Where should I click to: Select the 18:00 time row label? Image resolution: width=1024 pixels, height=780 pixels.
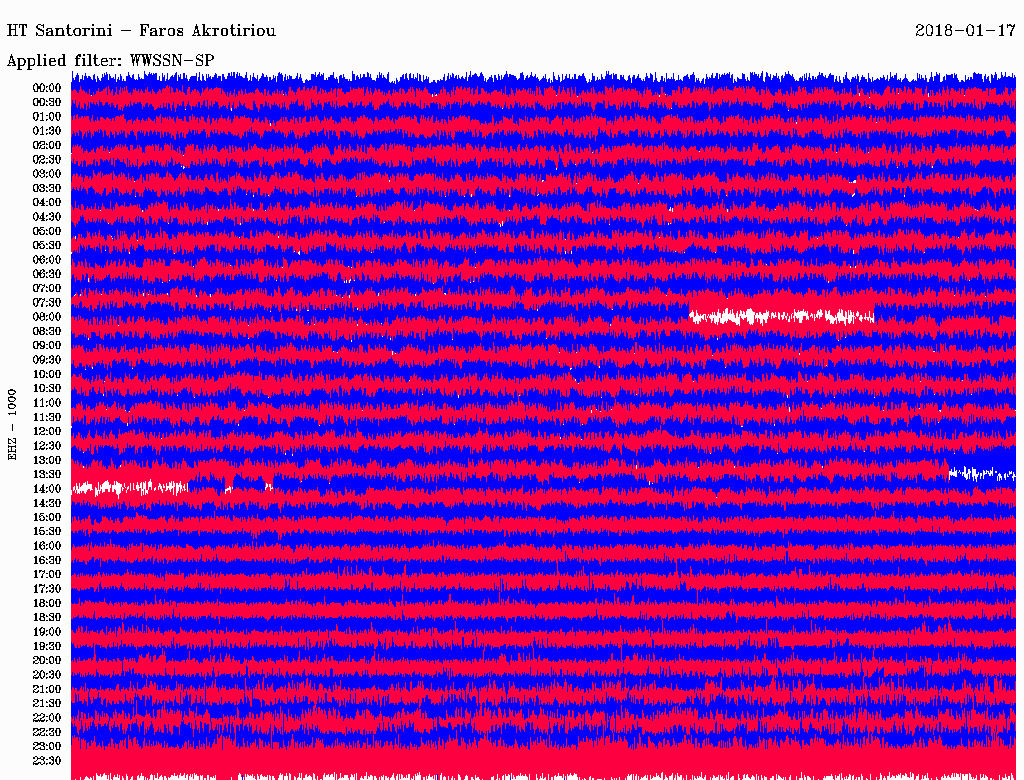click(47, 604)
